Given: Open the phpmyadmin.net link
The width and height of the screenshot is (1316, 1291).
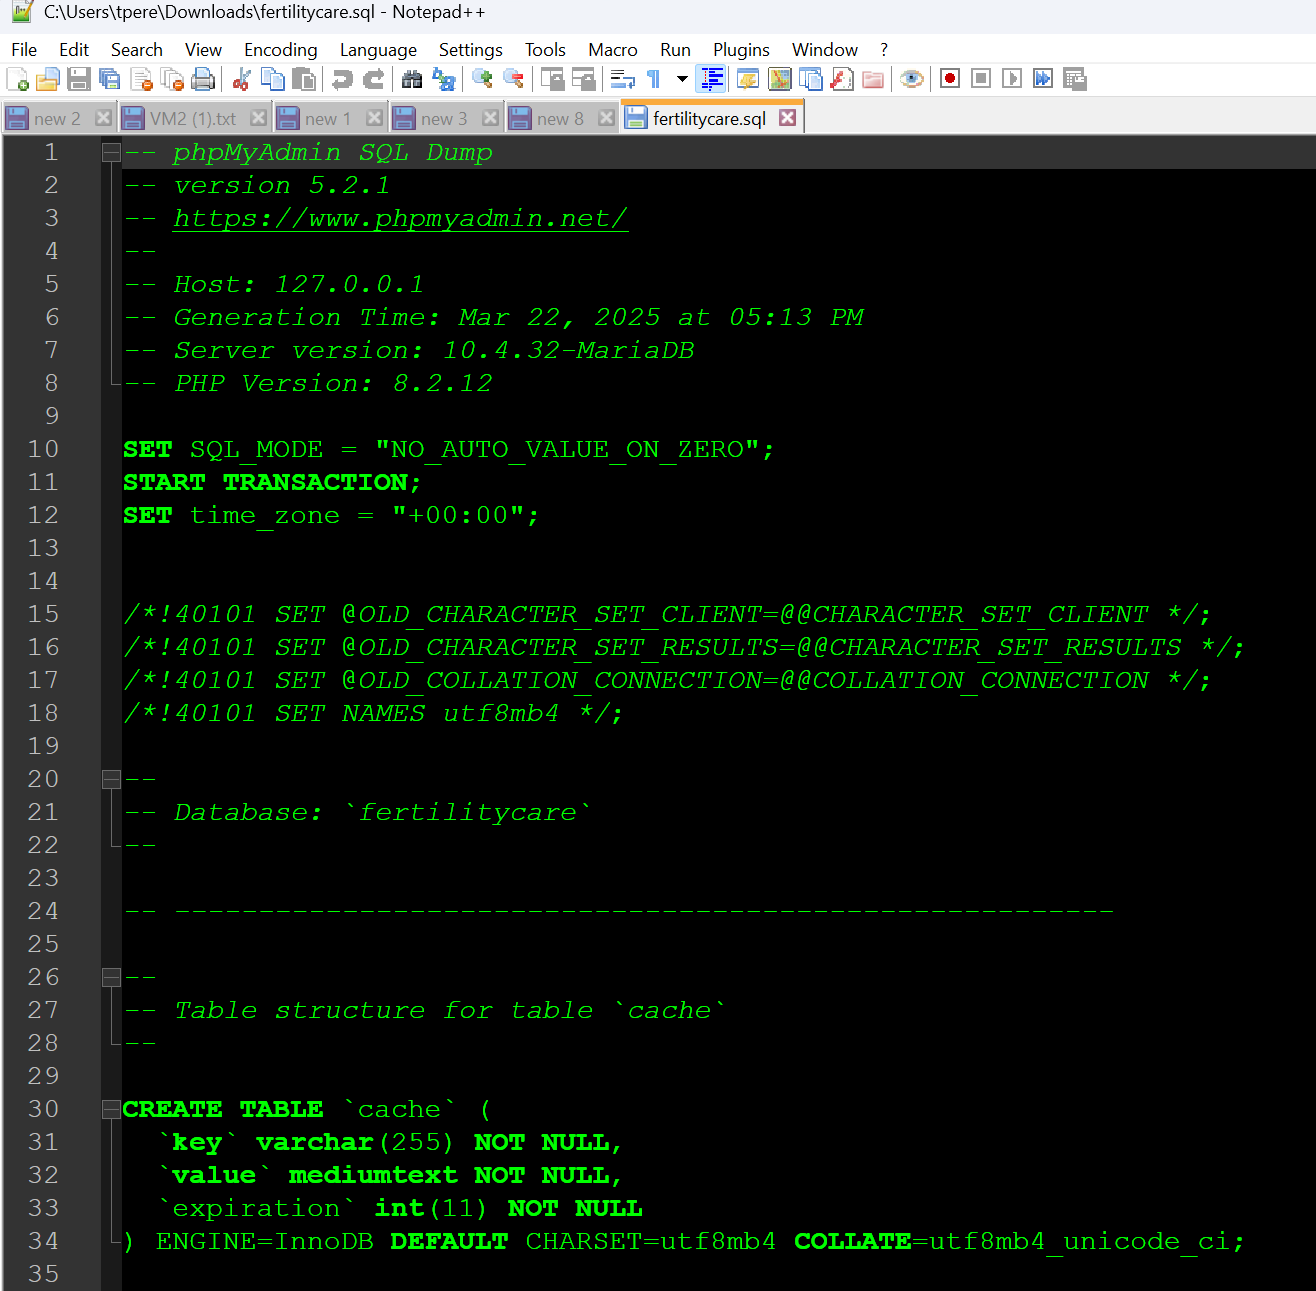Looking at the screenshot, I should 400,218.
